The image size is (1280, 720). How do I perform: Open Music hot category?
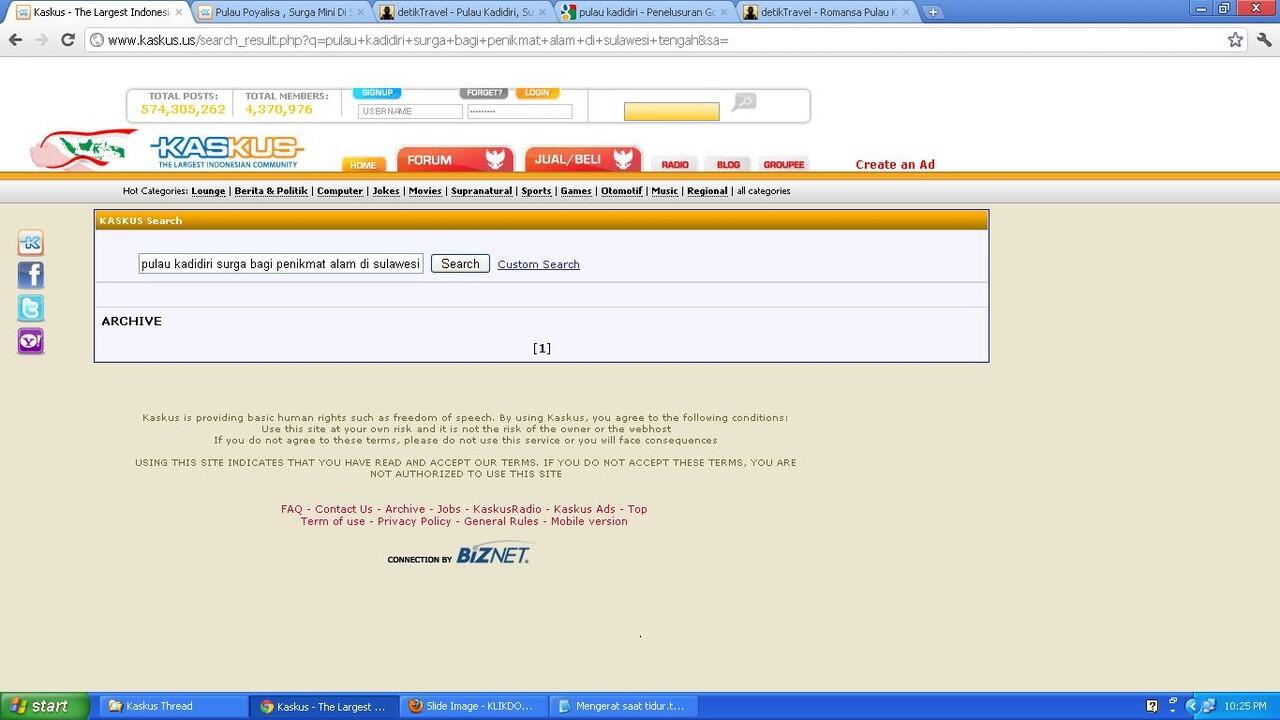[665, 191]
